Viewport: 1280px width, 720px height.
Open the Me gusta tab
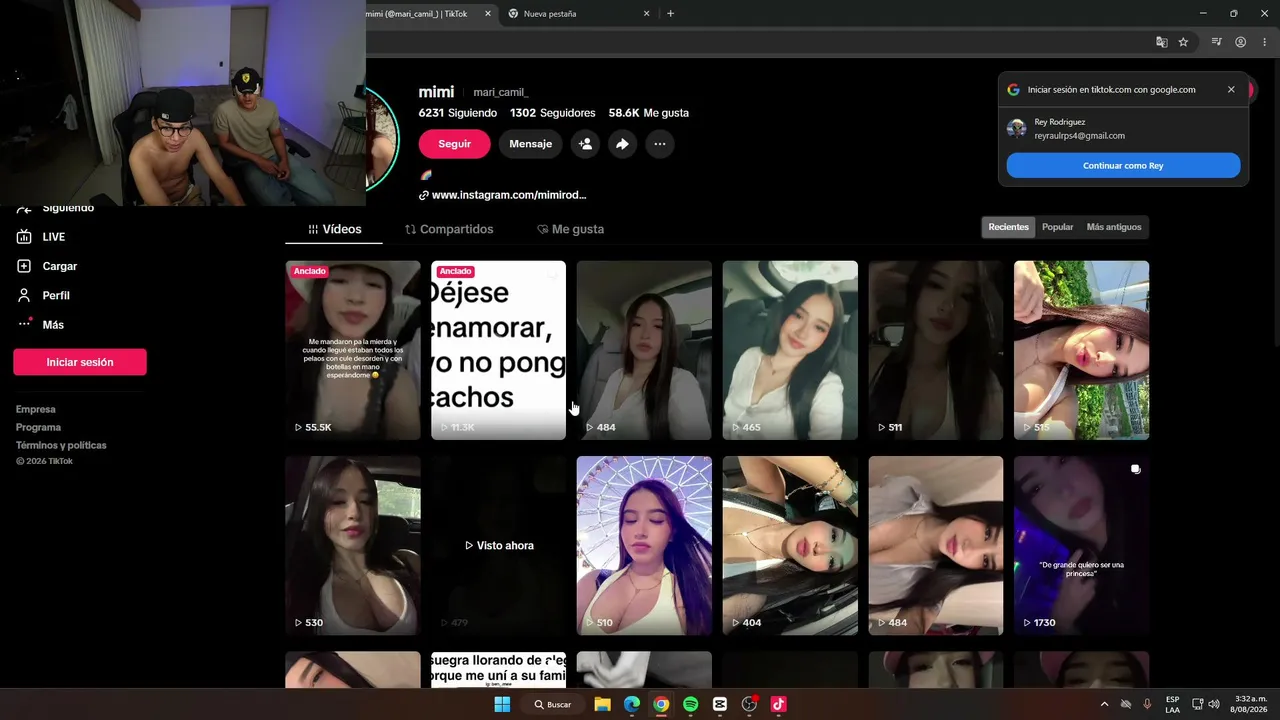pos(570,229)
